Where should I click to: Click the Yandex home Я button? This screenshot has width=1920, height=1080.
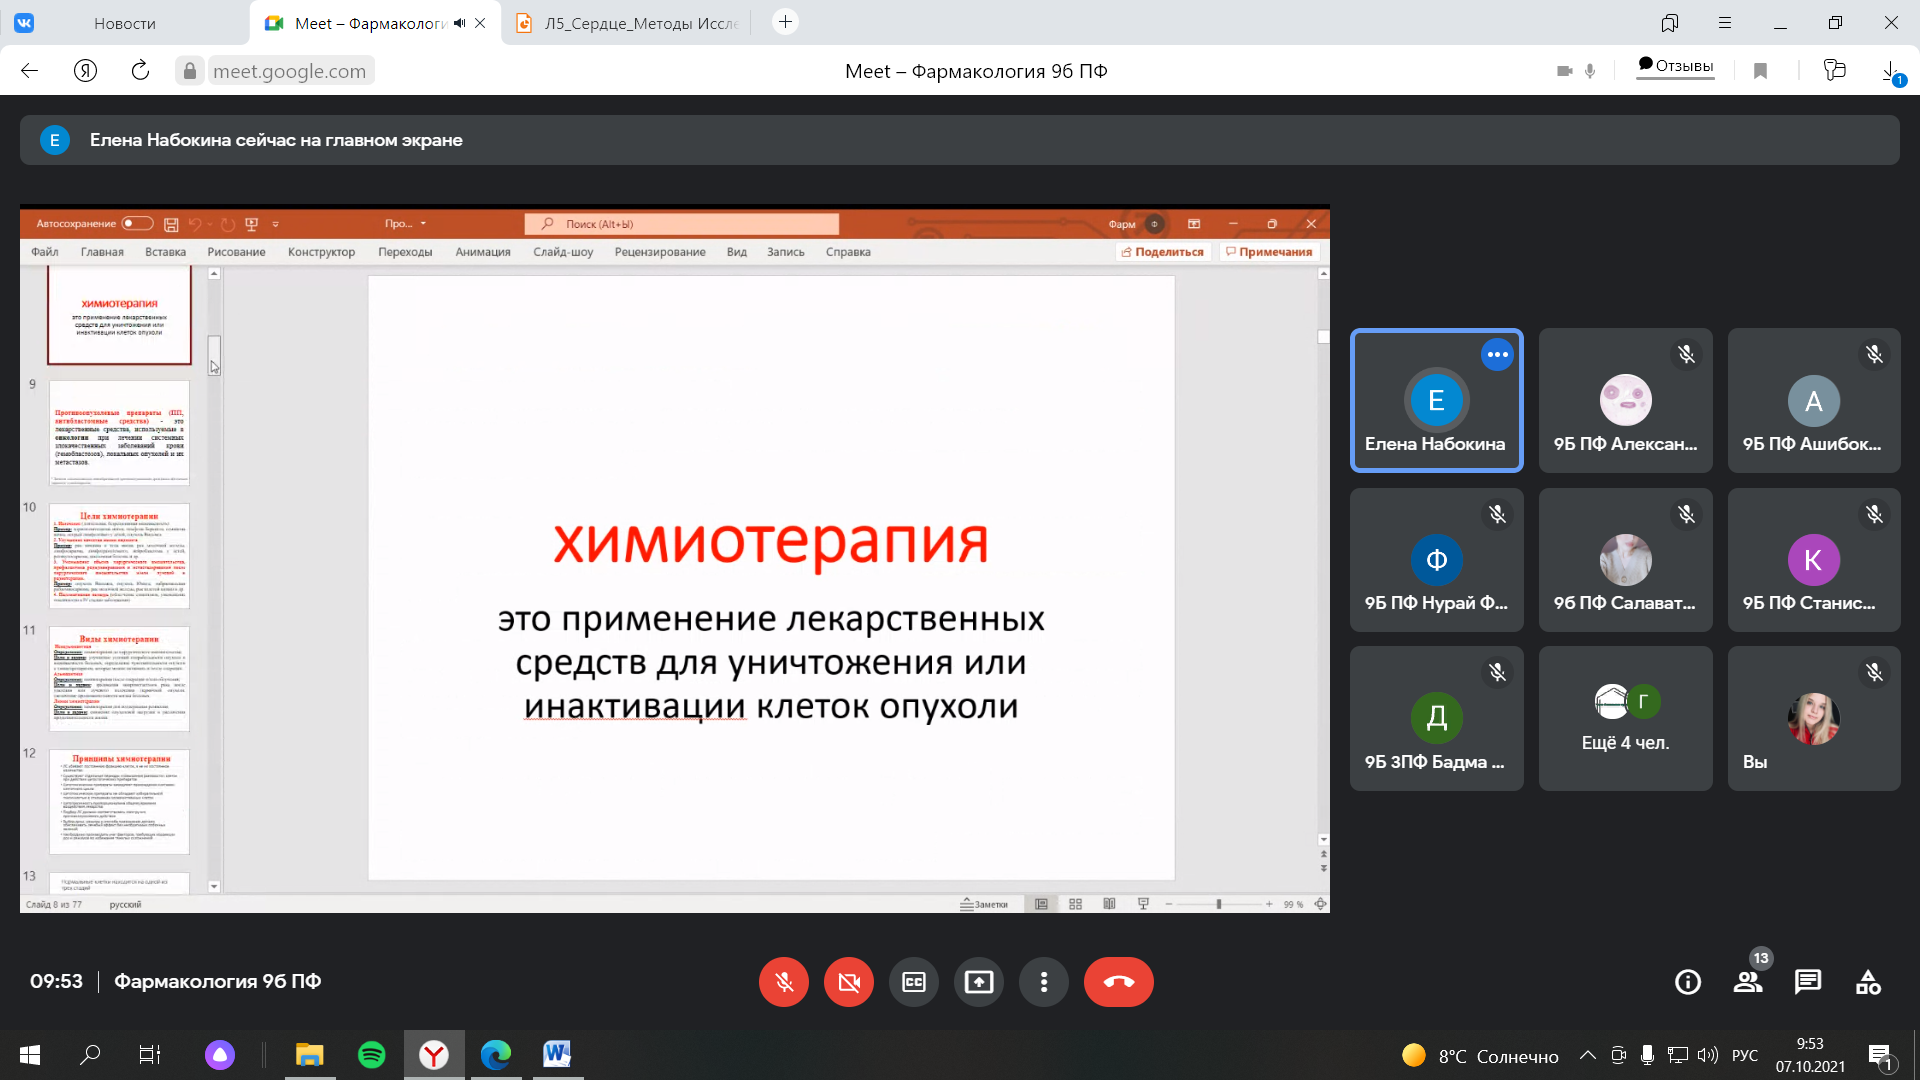pos(85,70)
